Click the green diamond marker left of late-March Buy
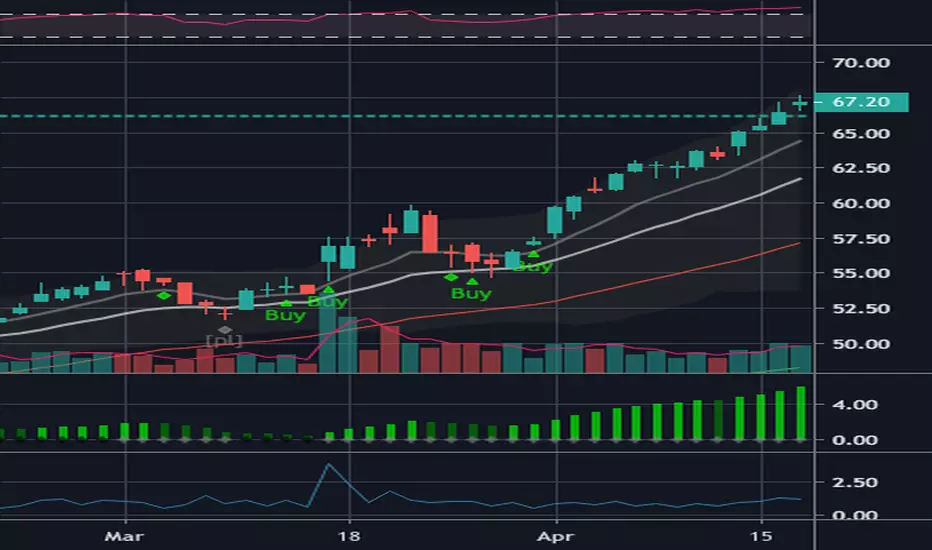Viewport: 932px width, 550px height. (451, 277)
